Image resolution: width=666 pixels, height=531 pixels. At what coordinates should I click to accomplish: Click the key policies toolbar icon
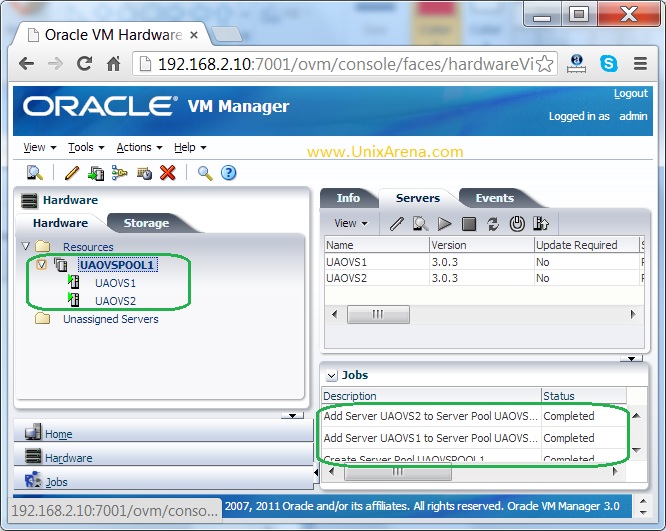click(120, 172)
